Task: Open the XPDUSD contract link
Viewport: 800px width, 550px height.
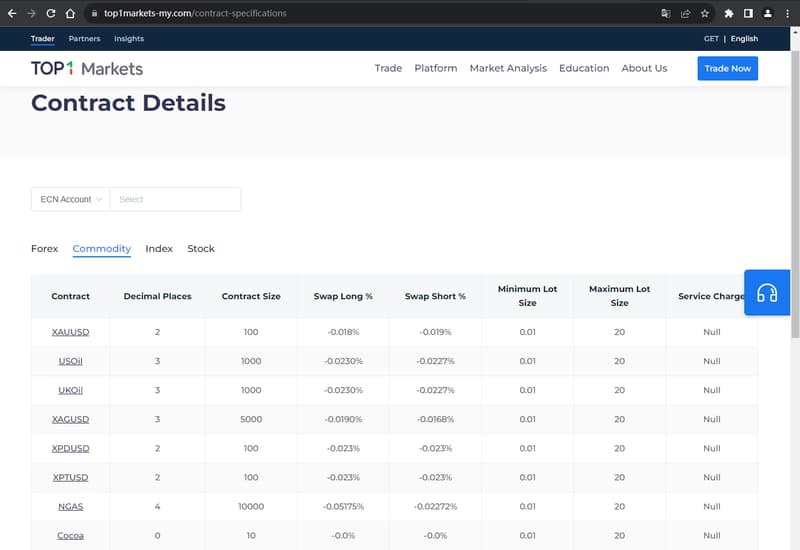Action: pos(70,448)
